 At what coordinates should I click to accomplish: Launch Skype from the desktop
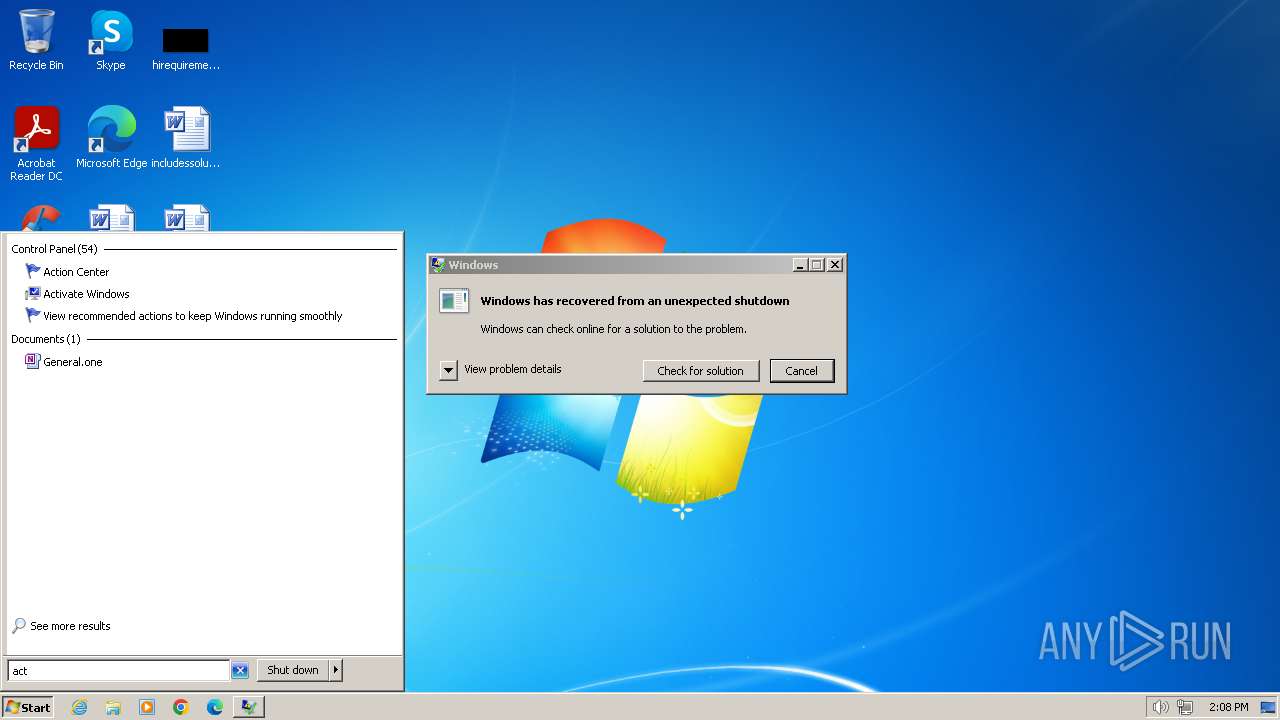pyautogui.click(x=110, y=40)
